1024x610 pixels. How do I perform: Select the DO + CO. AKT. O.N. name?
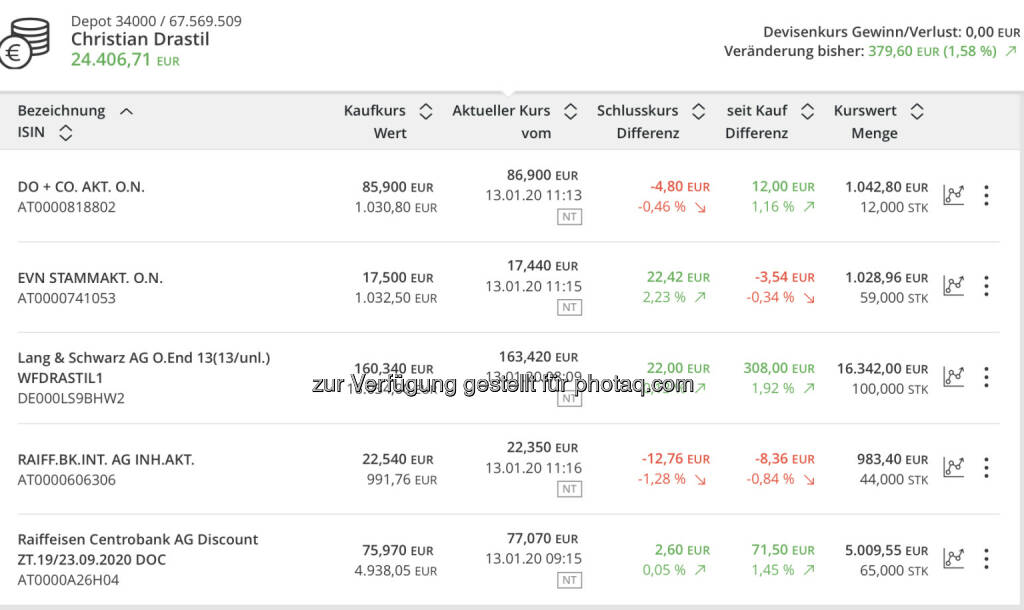(81, 187)
